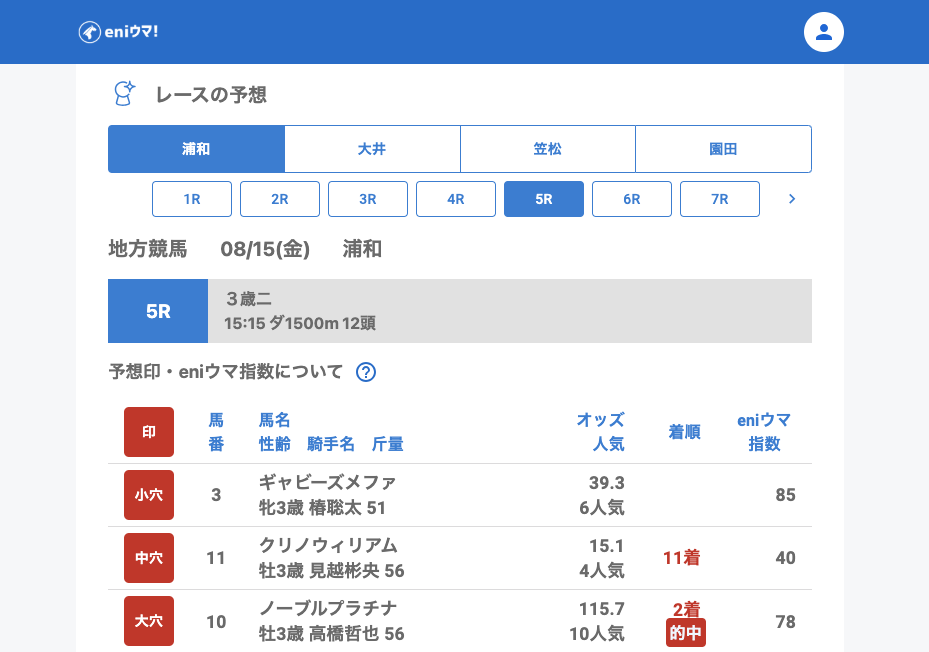Select race 1R button
This screenshot has height=652, width=929.
192,199
